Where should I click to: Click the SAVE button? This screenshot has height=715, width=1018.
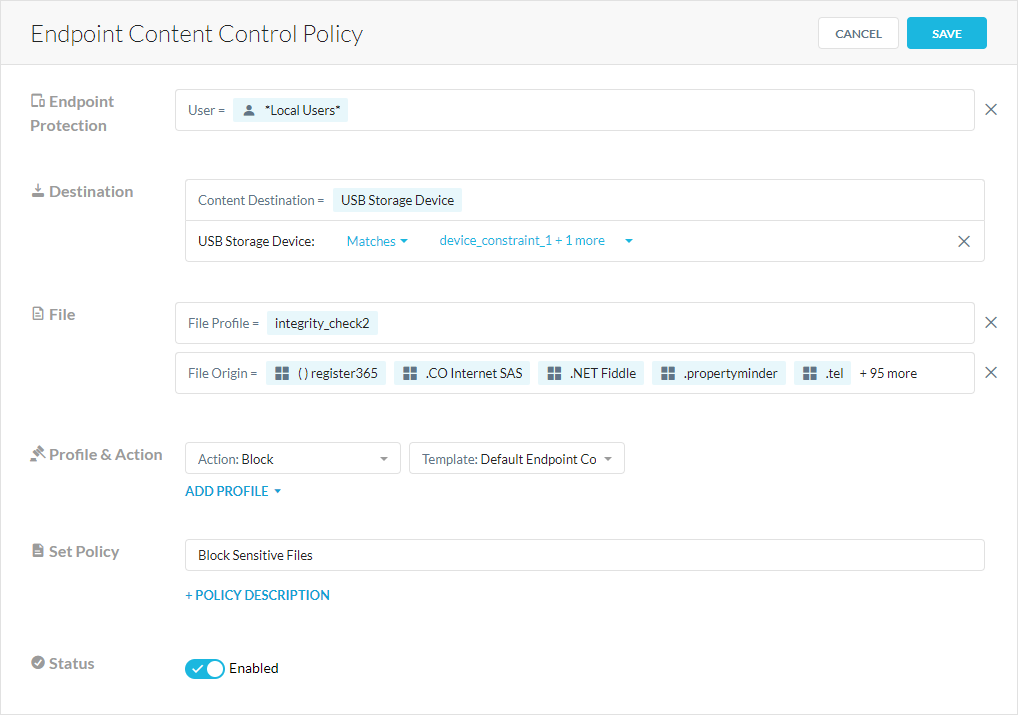tap(946, 32)
